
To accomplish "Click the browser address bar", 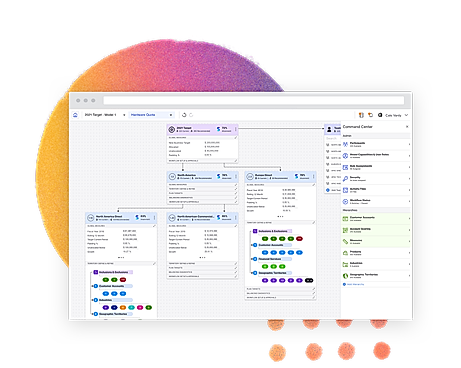I will (x=254, y=100).
